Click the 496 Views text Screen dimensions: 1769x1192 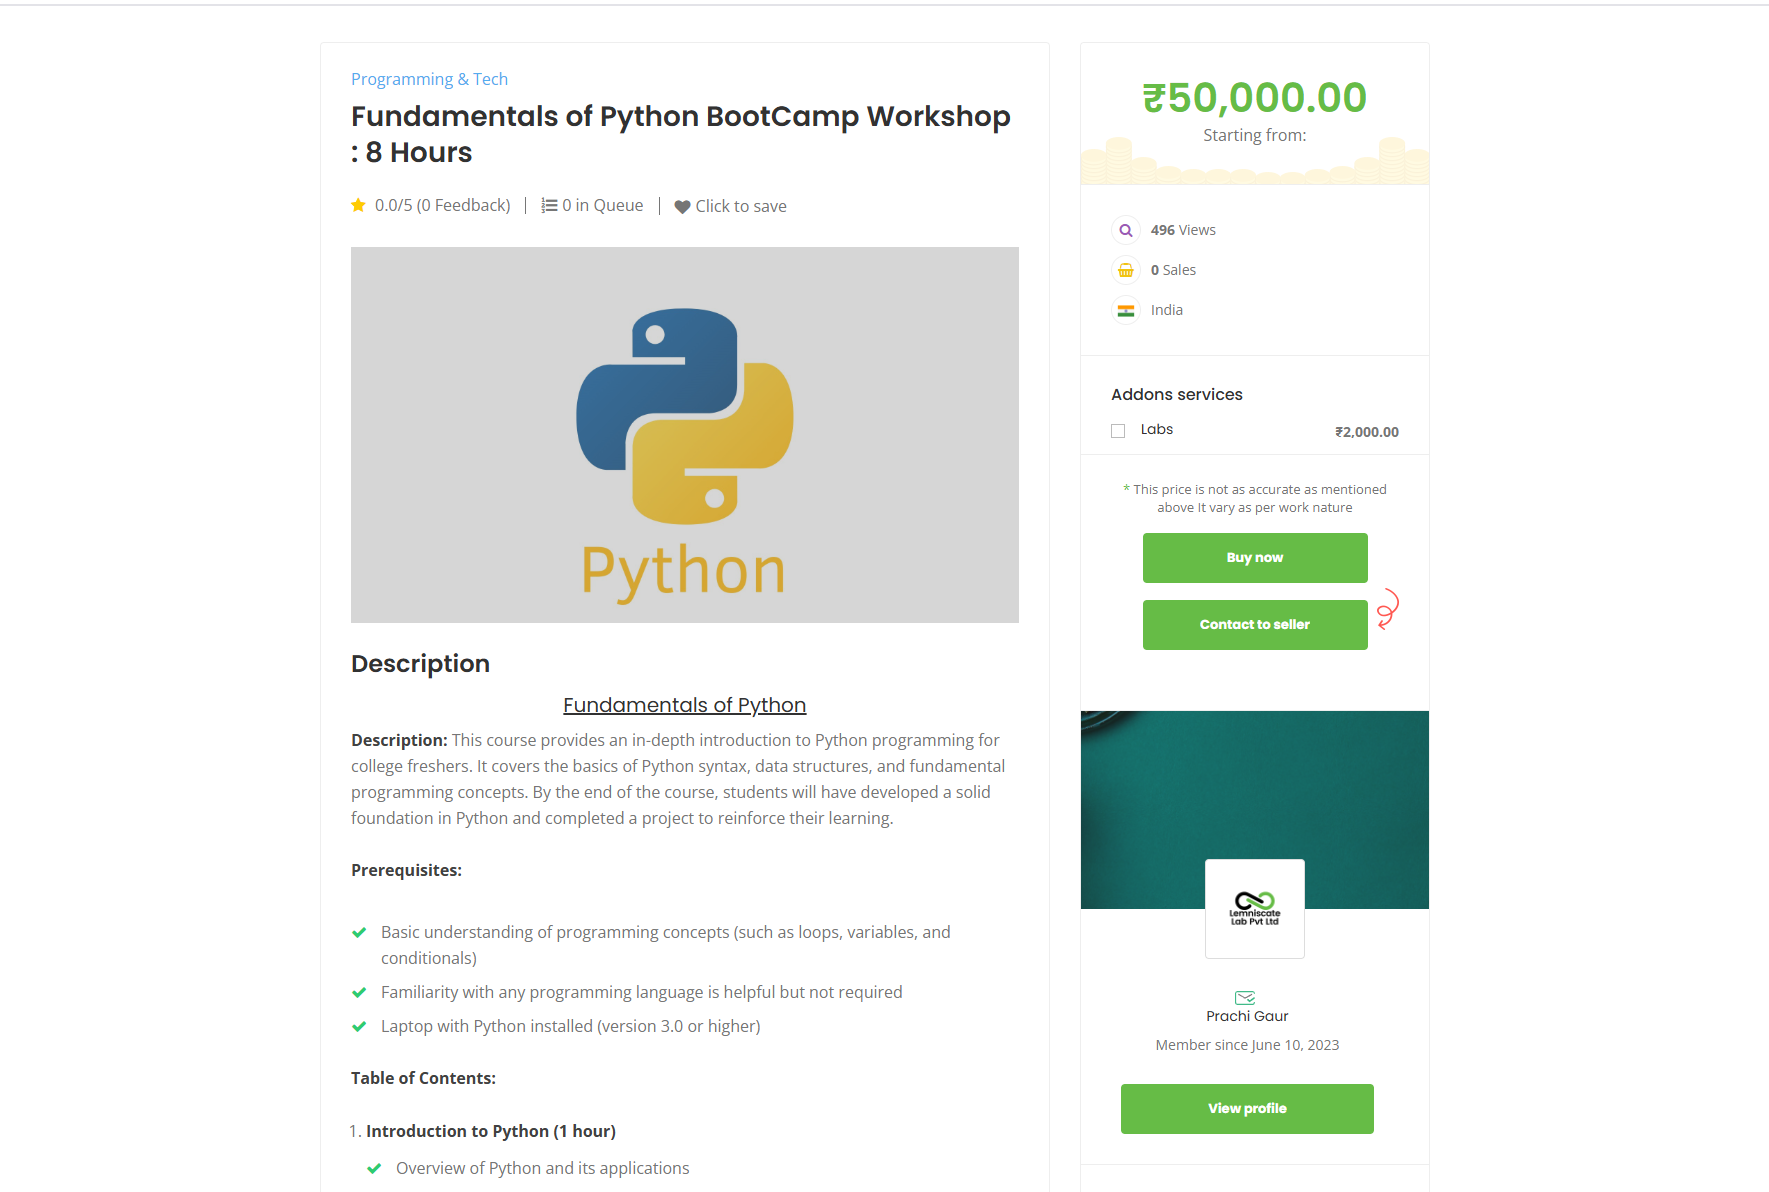pyautogui.click(x=1183, y=230)
